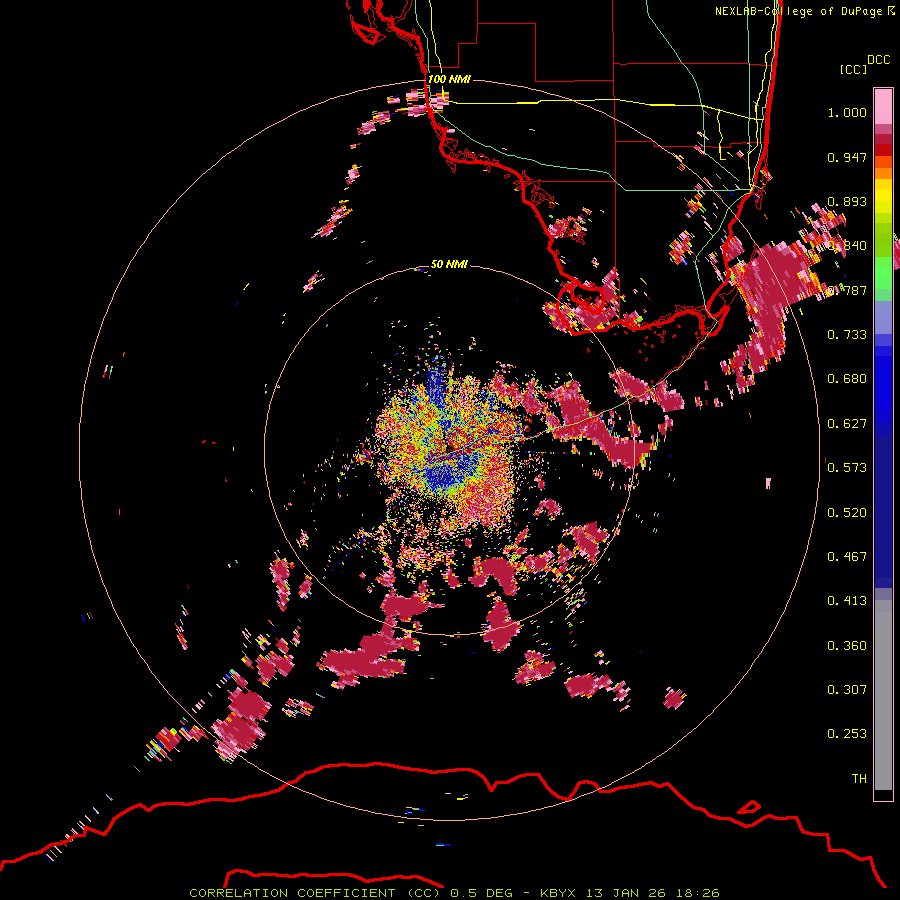Select the 0.360 legend value

pos(847,646)
